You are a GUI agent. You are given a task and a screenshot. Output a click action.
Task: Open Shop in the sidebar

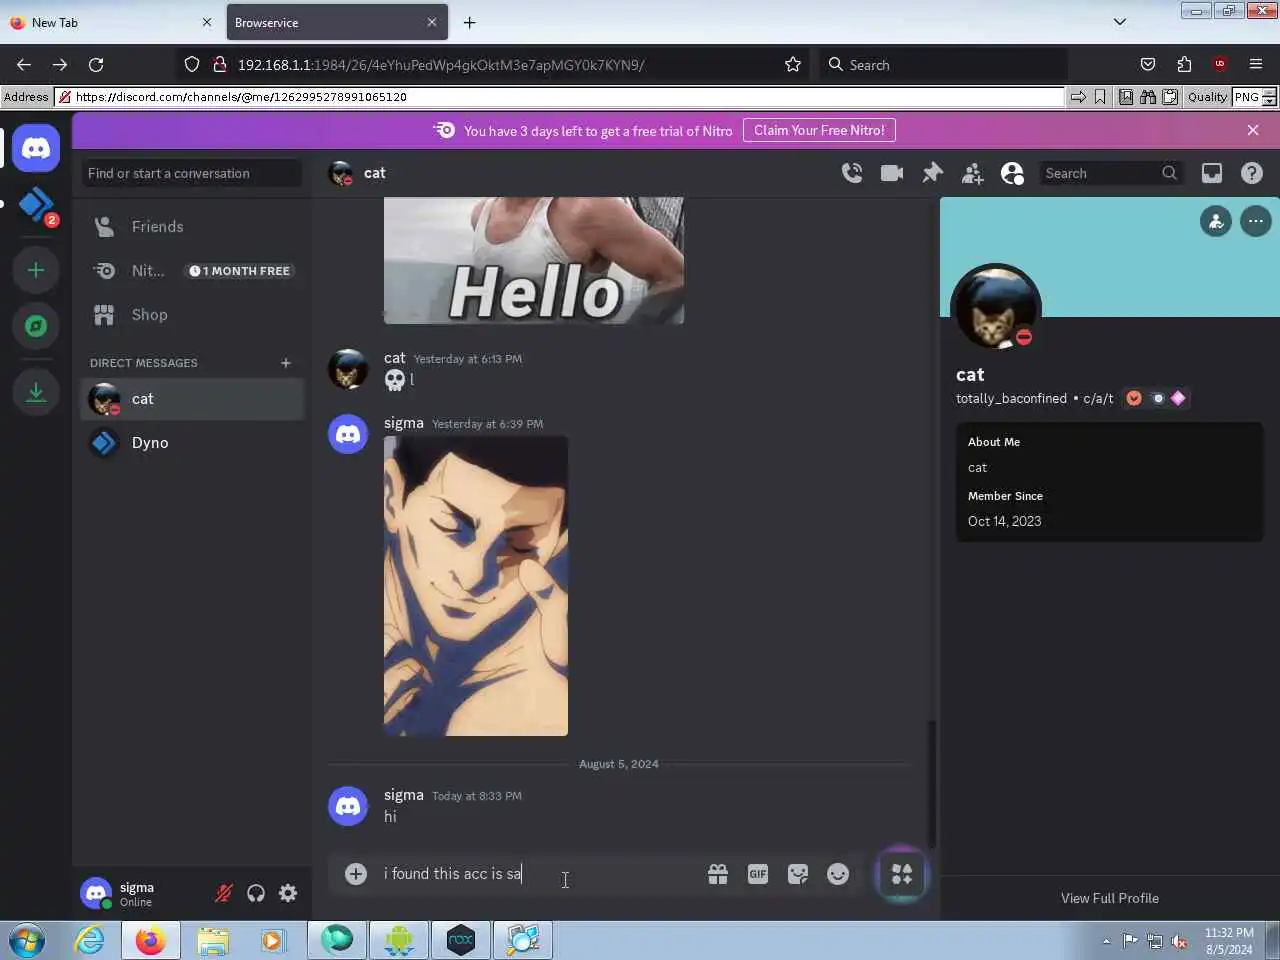click(192, 315)
